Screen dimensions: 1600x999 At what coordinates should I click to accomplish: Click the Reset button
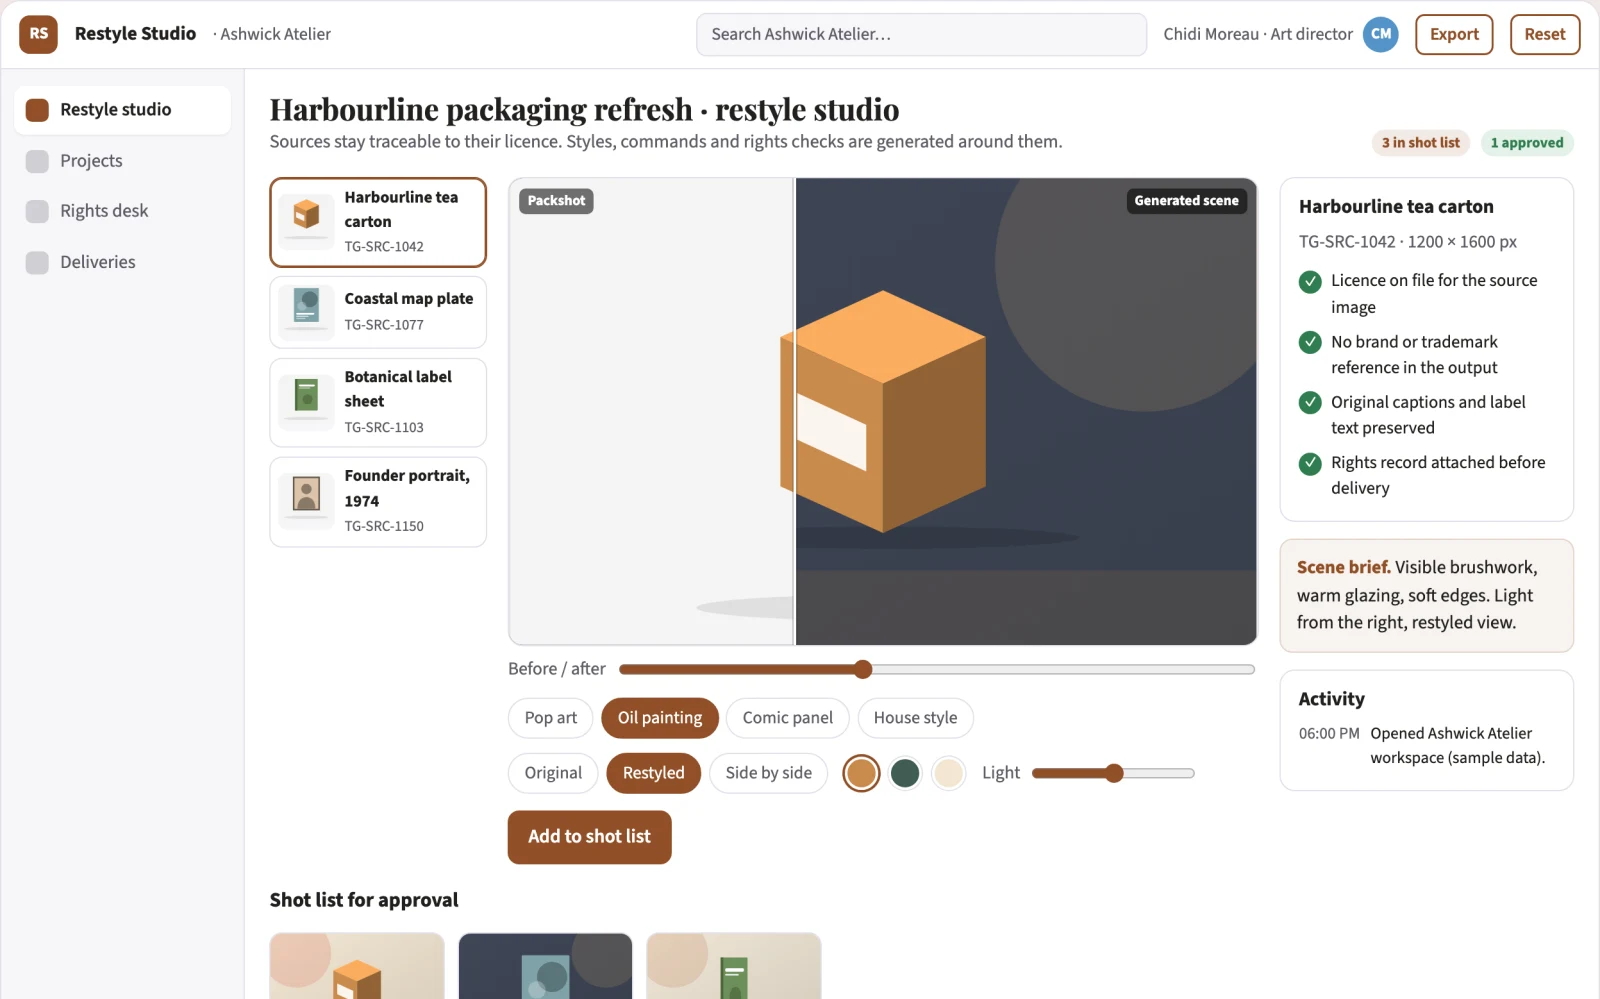point(1545,34)
